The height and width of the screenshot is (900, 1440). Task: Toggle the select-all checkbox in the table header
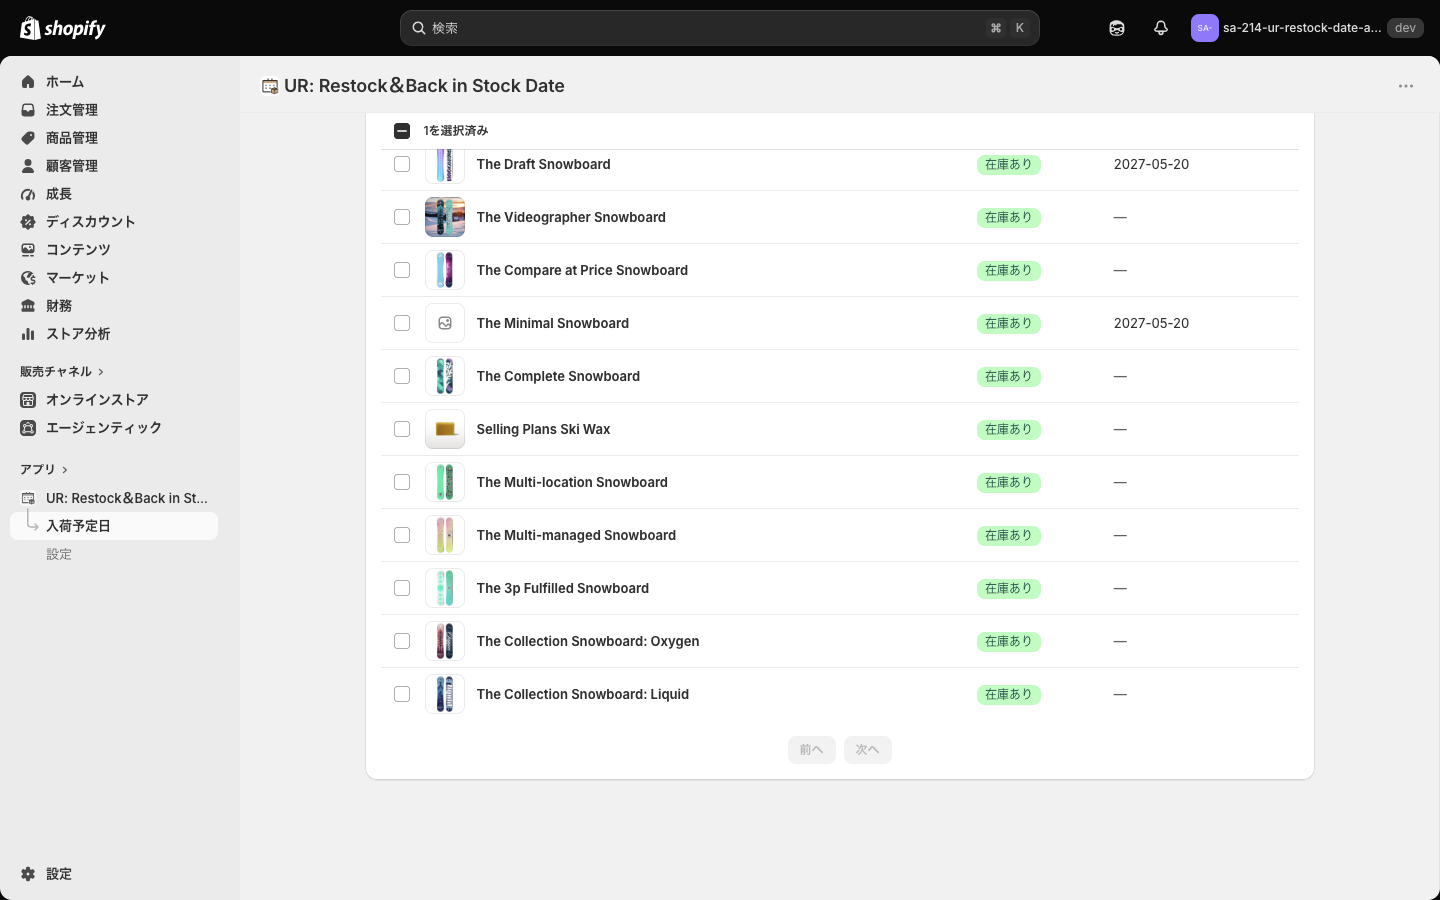point(402,131)
